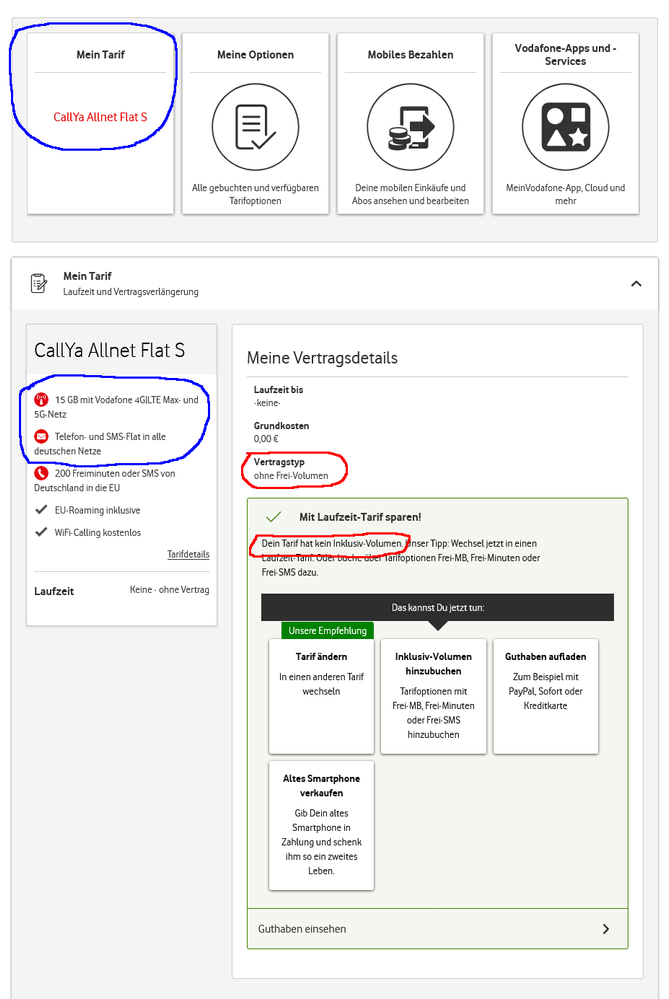Click the Vodafone-Apps und -Services shapes icon
669x999 pixels.
565,127
